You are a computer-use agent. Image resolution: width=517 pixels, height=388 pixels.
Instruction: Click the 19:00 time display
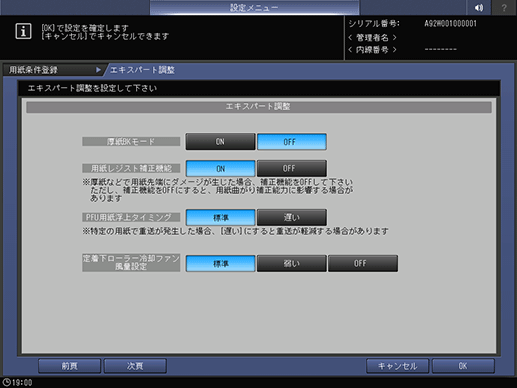[x=22, y=382]
